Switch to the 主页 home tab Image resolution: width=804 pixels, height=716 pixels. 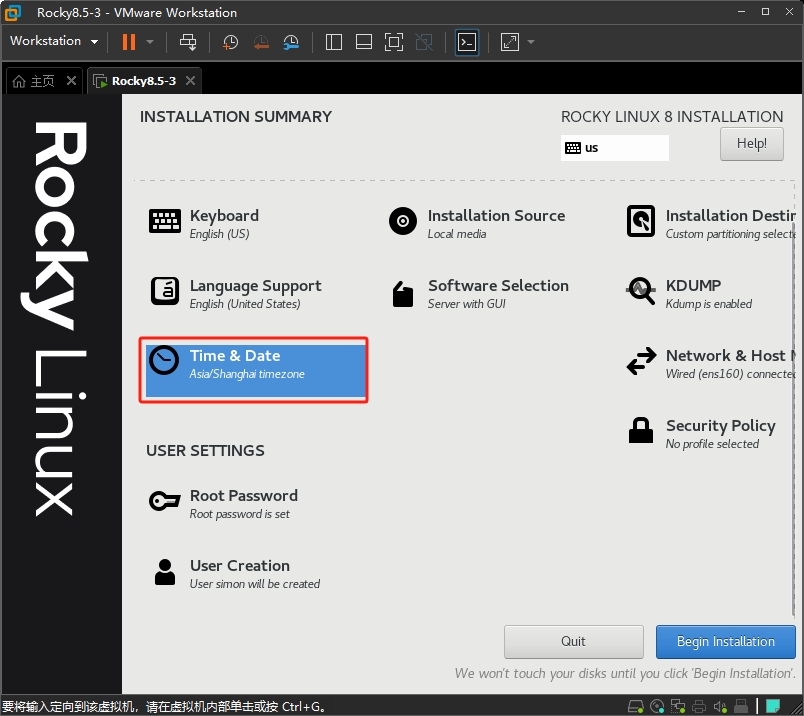point(34,81)
